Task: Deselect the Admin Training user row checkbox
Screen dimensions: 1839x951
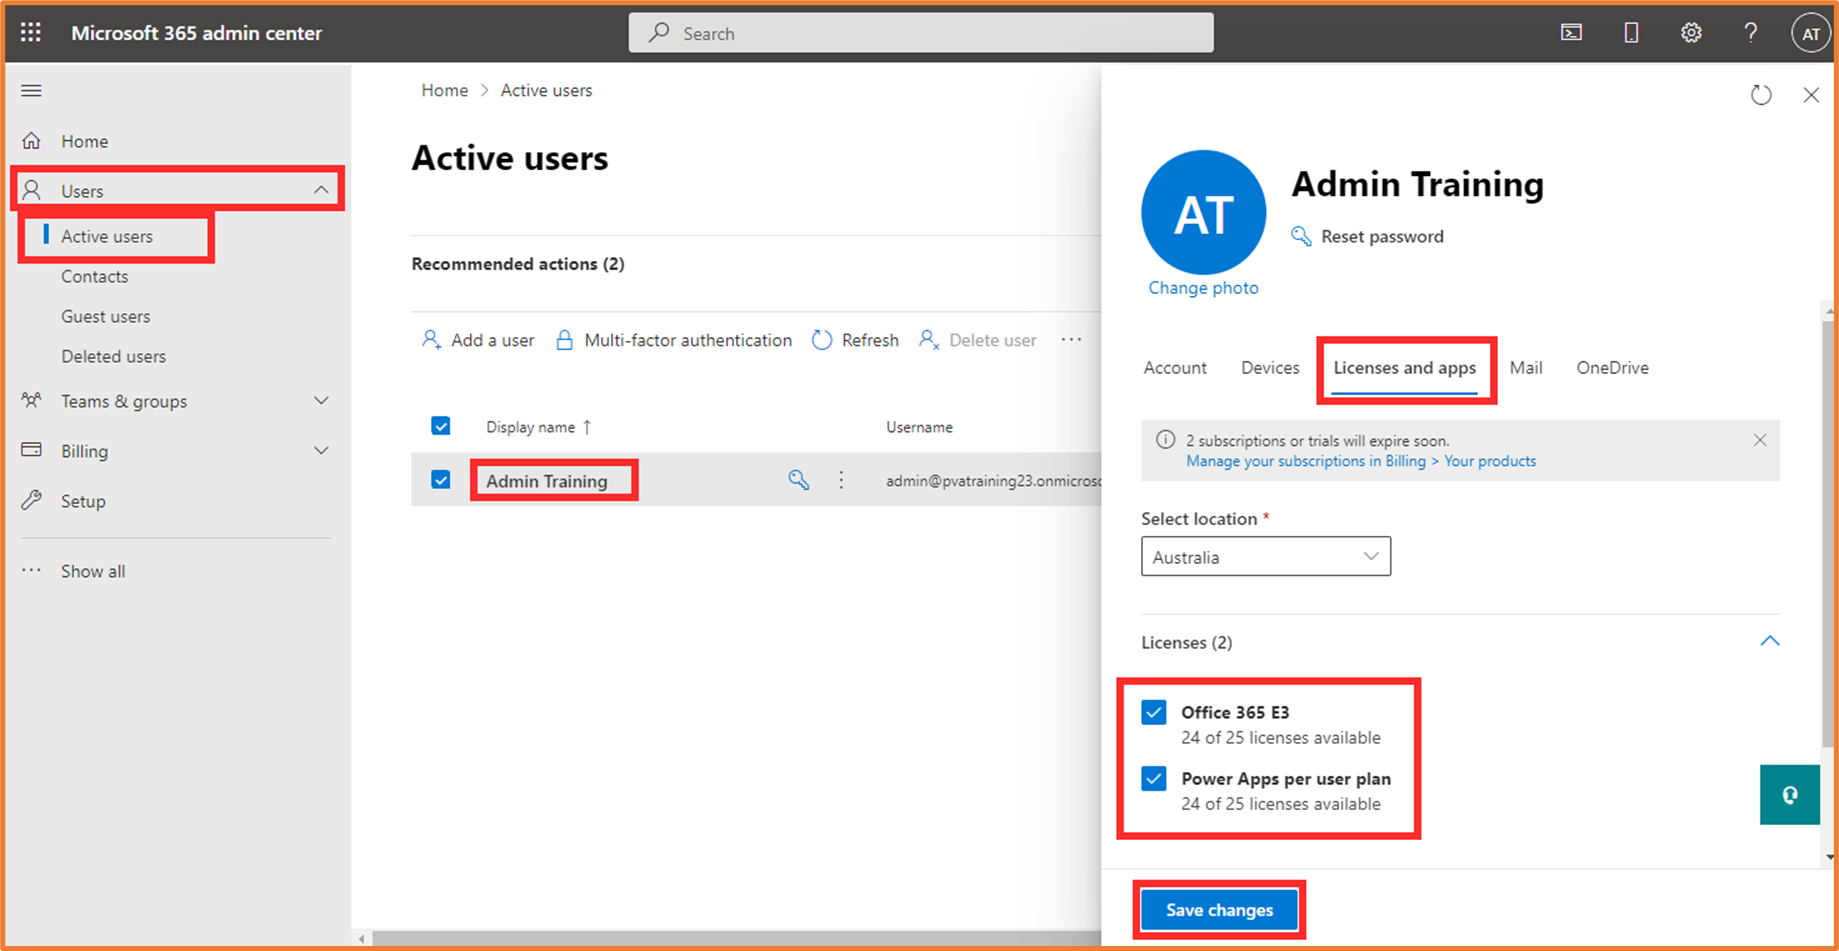Action: tap(441, 480)
